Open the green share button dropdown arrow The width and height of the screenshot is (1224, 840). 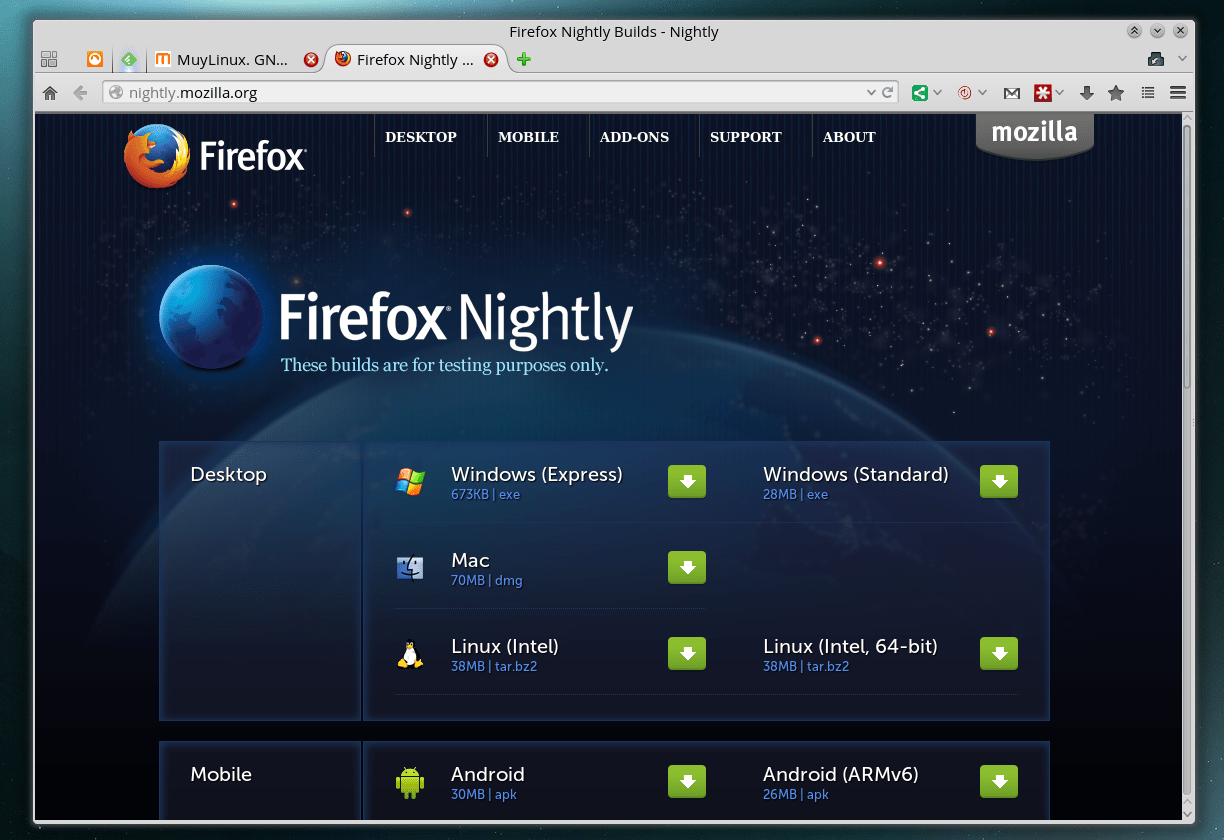click(937, 93)
